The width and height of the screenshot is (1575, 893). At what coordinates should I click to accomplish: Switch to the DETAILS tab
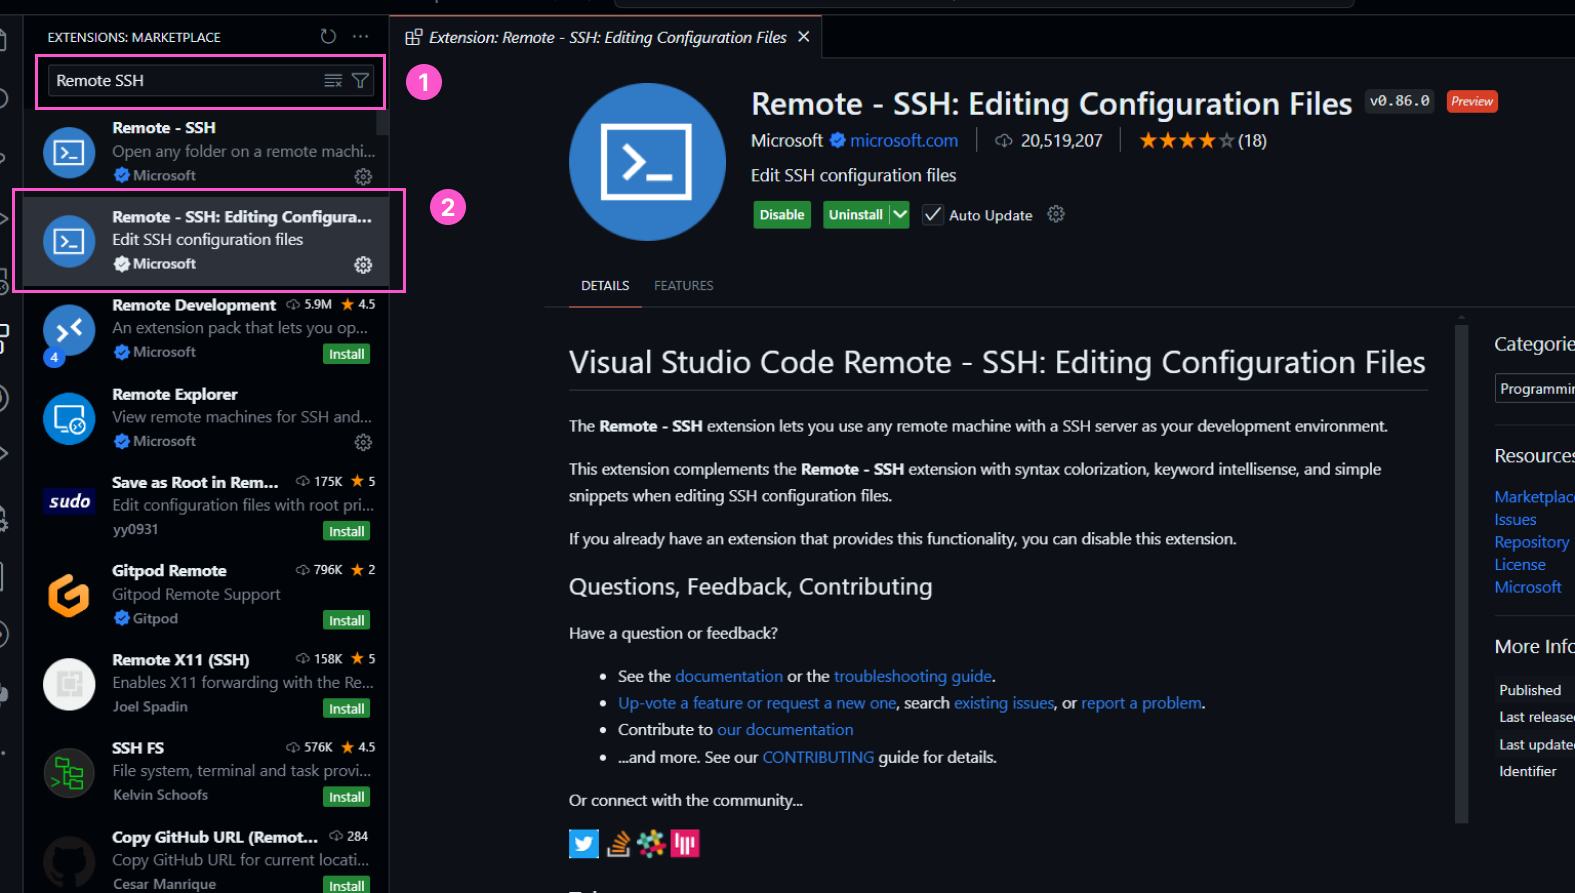tap(605, 285)
